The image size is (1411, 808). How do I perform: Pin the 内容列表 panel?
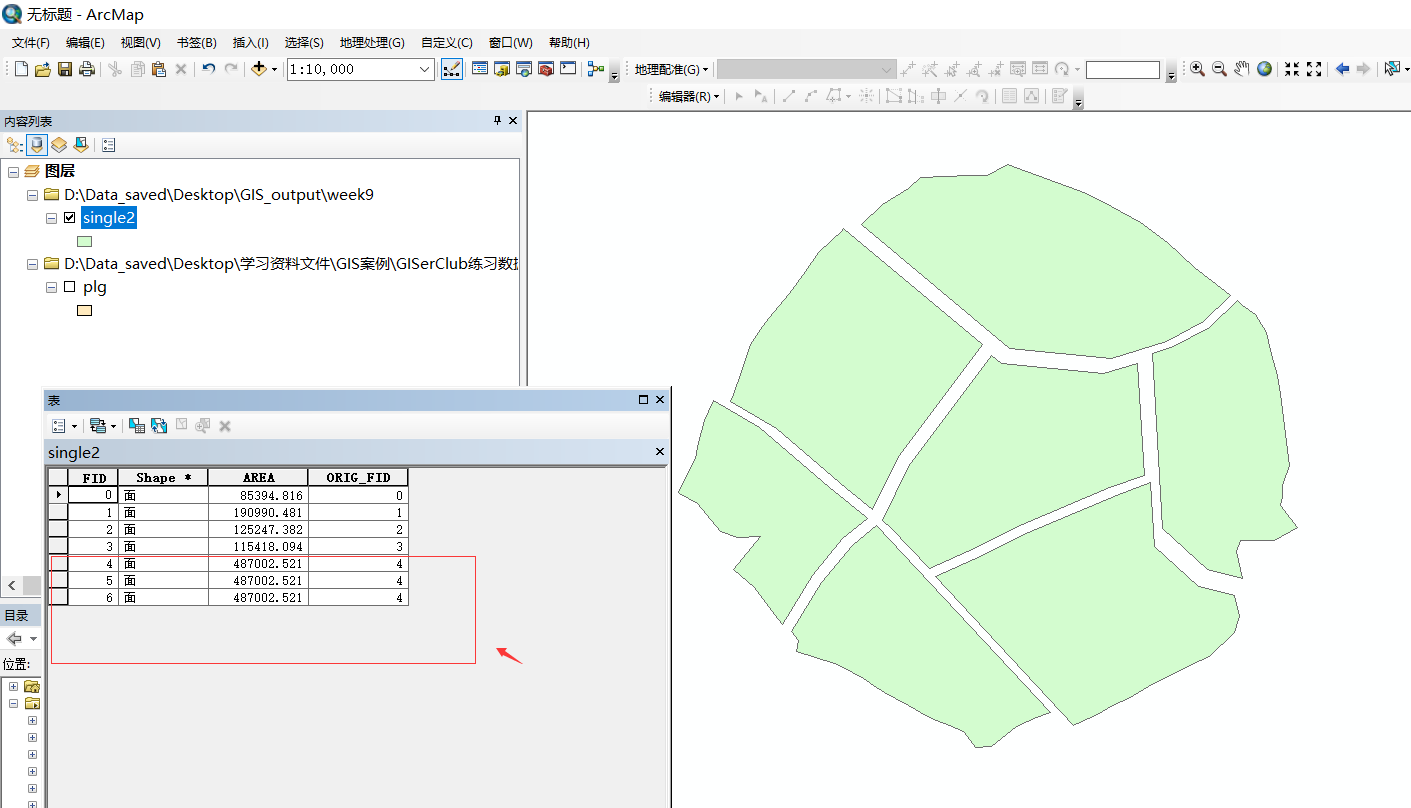point(497,120)
